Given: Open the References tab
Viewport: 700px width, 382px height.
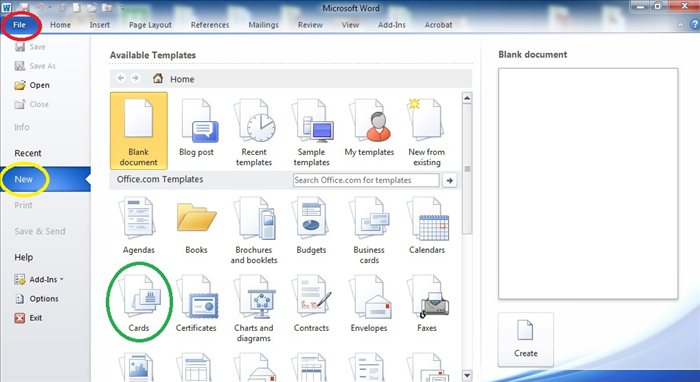Looking at the screenshot, I should pyautogui.click(x=210, y=25).
